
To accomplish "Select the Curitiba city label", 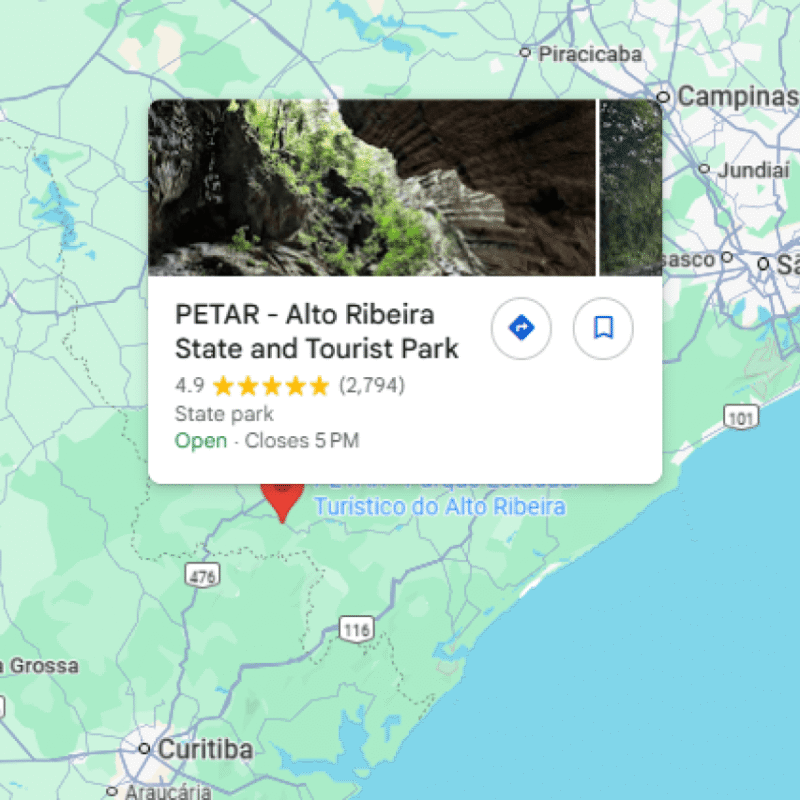I will point(206,749).
